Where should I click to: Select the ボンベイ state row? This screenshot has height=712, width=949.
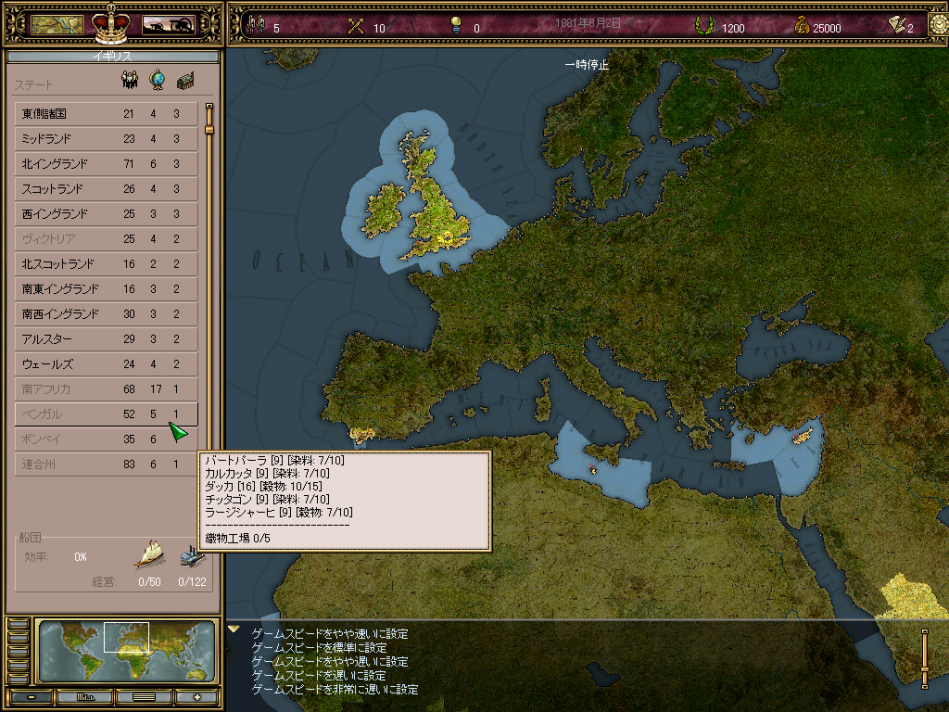click(x=106, y=439)
